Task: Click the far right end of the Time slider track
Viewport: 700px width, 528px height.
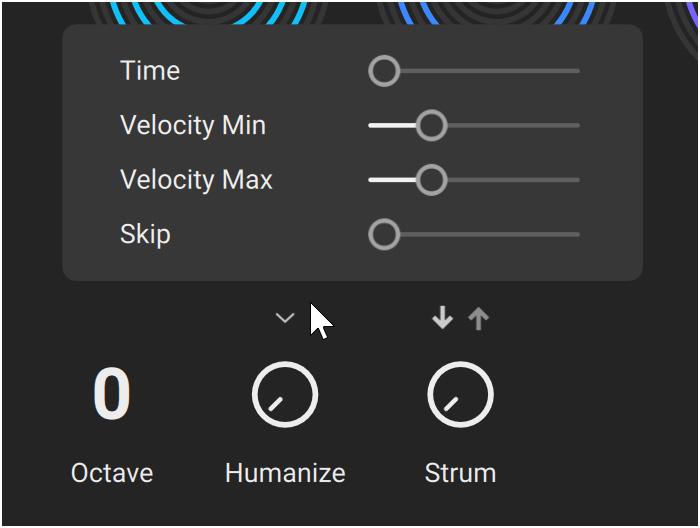Action: [x=577, y=71]
